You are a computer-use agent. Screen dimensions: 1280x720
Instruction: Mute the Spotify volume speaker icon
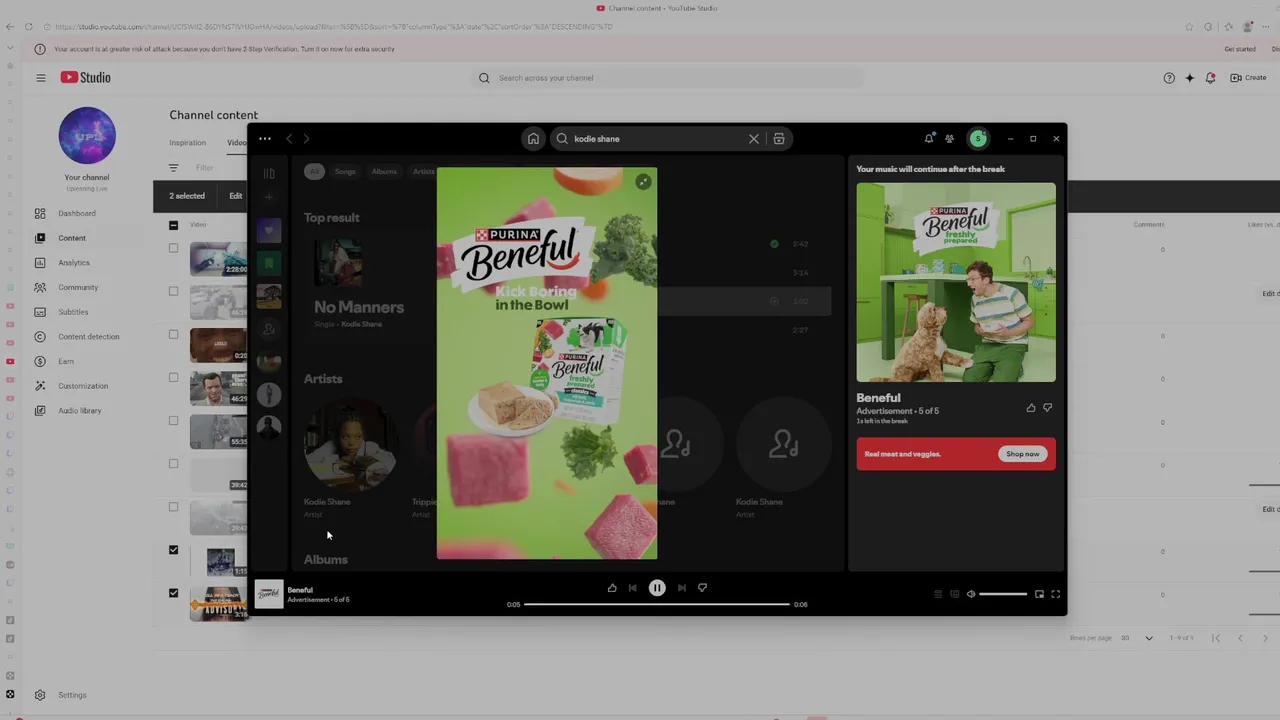(x=970, y=594)
